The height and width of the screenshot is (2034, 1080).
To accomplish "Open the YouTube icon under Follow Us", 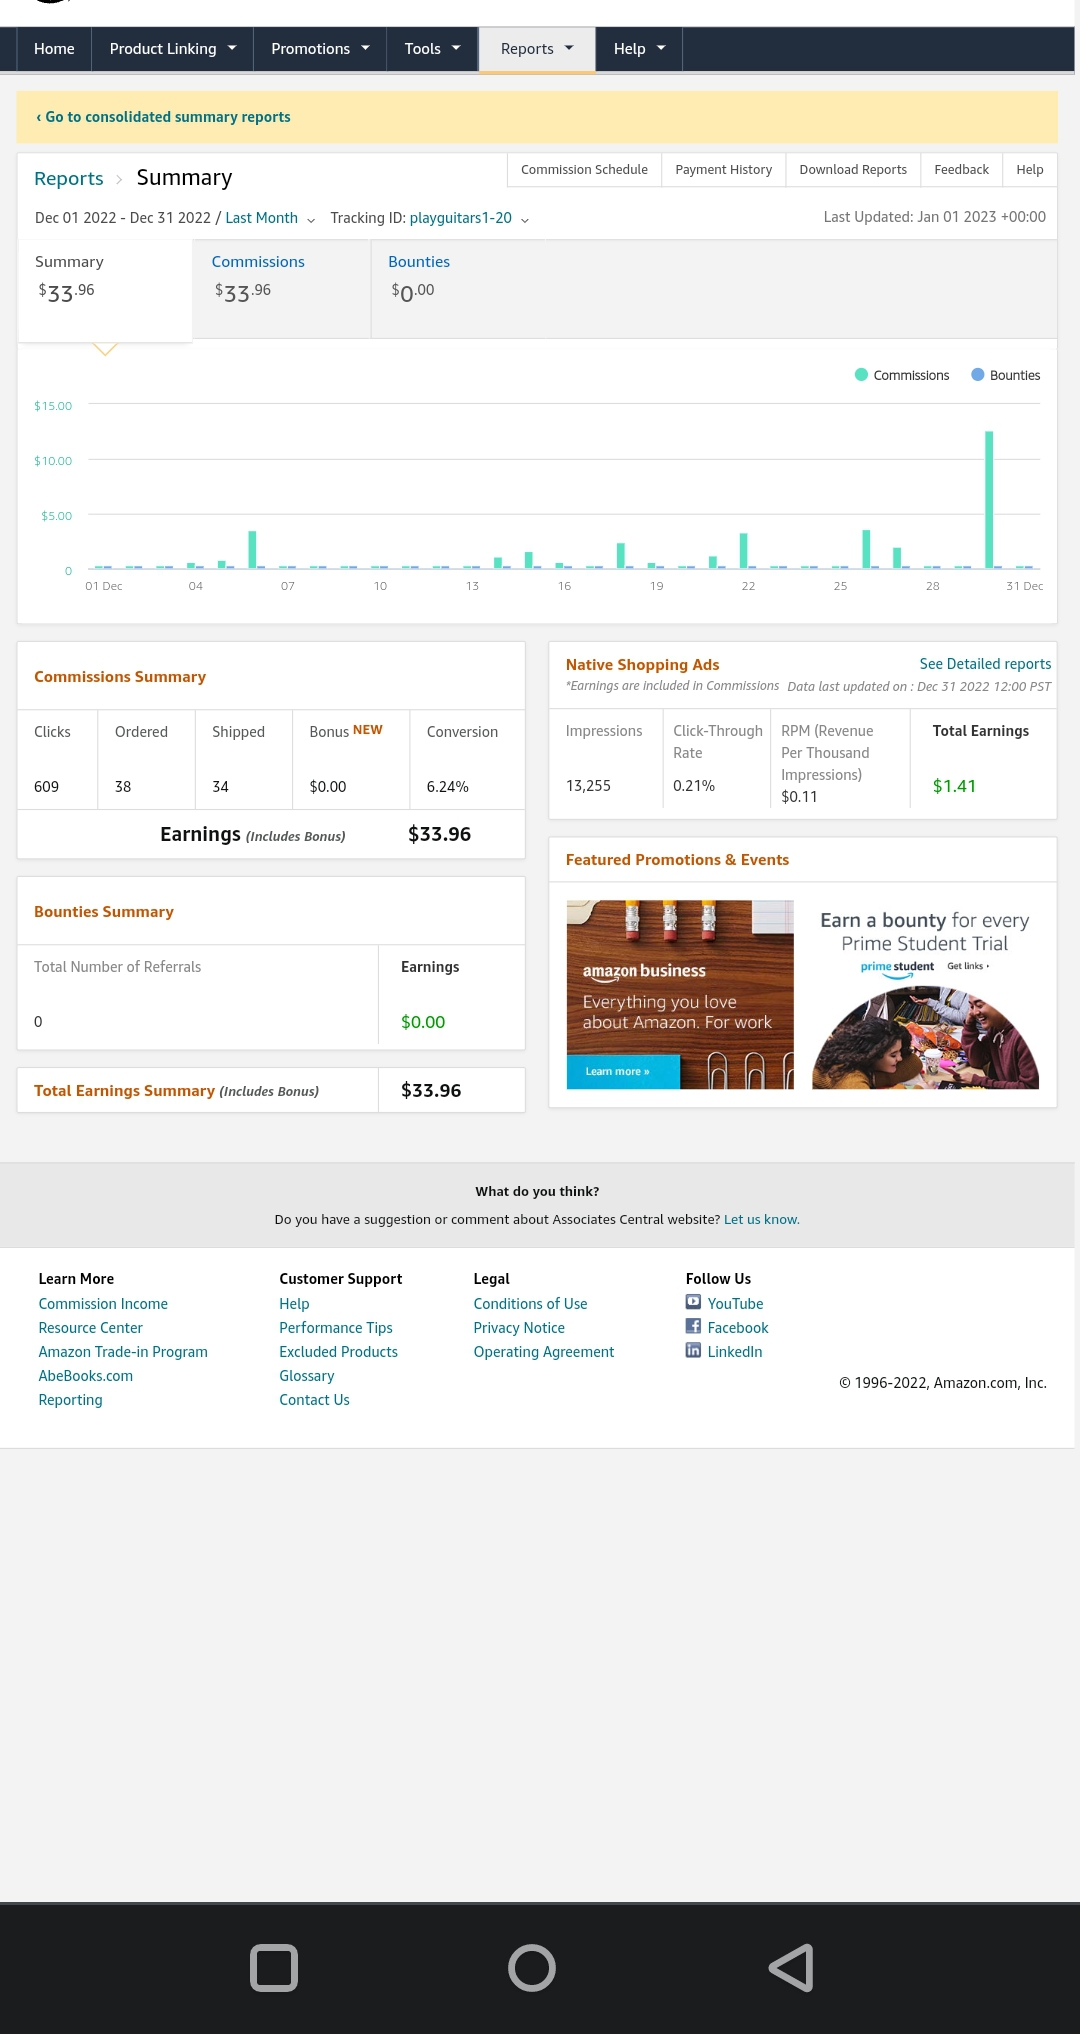I will point(693,1302).
